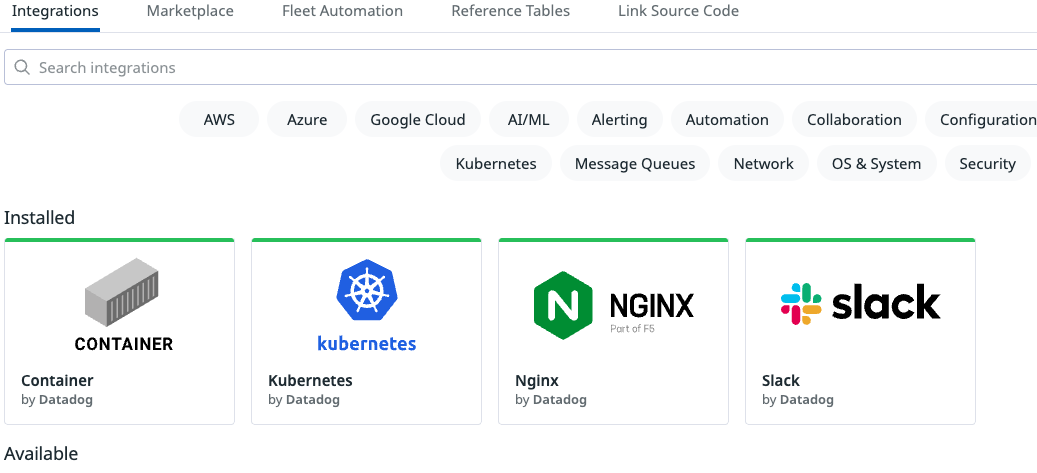This screenshot has height=473, width=1037.
Task: Click the Slack logo image
Action: [860, 304]
